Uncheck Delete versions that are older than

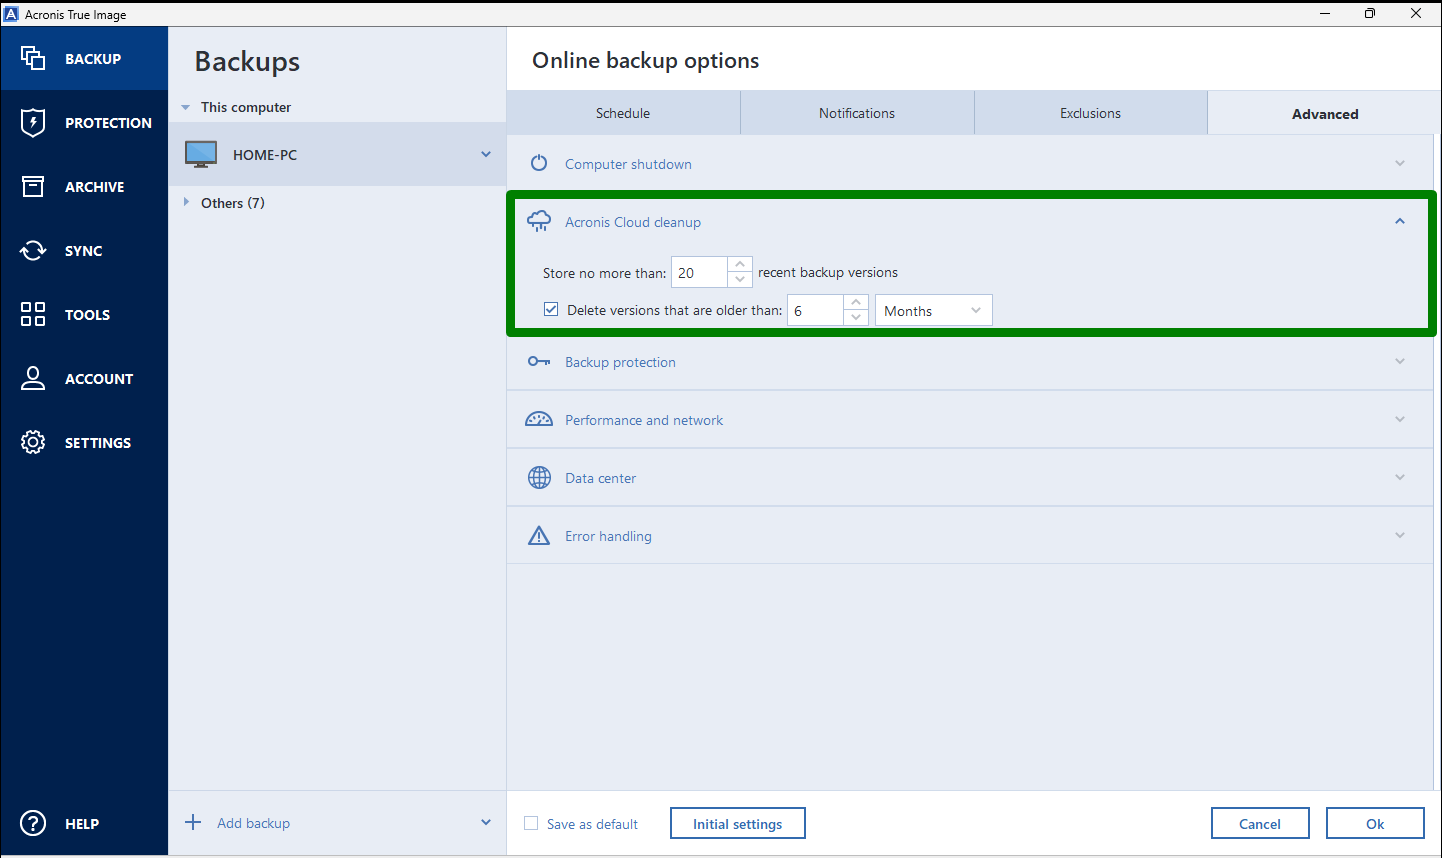coord(551,309)
